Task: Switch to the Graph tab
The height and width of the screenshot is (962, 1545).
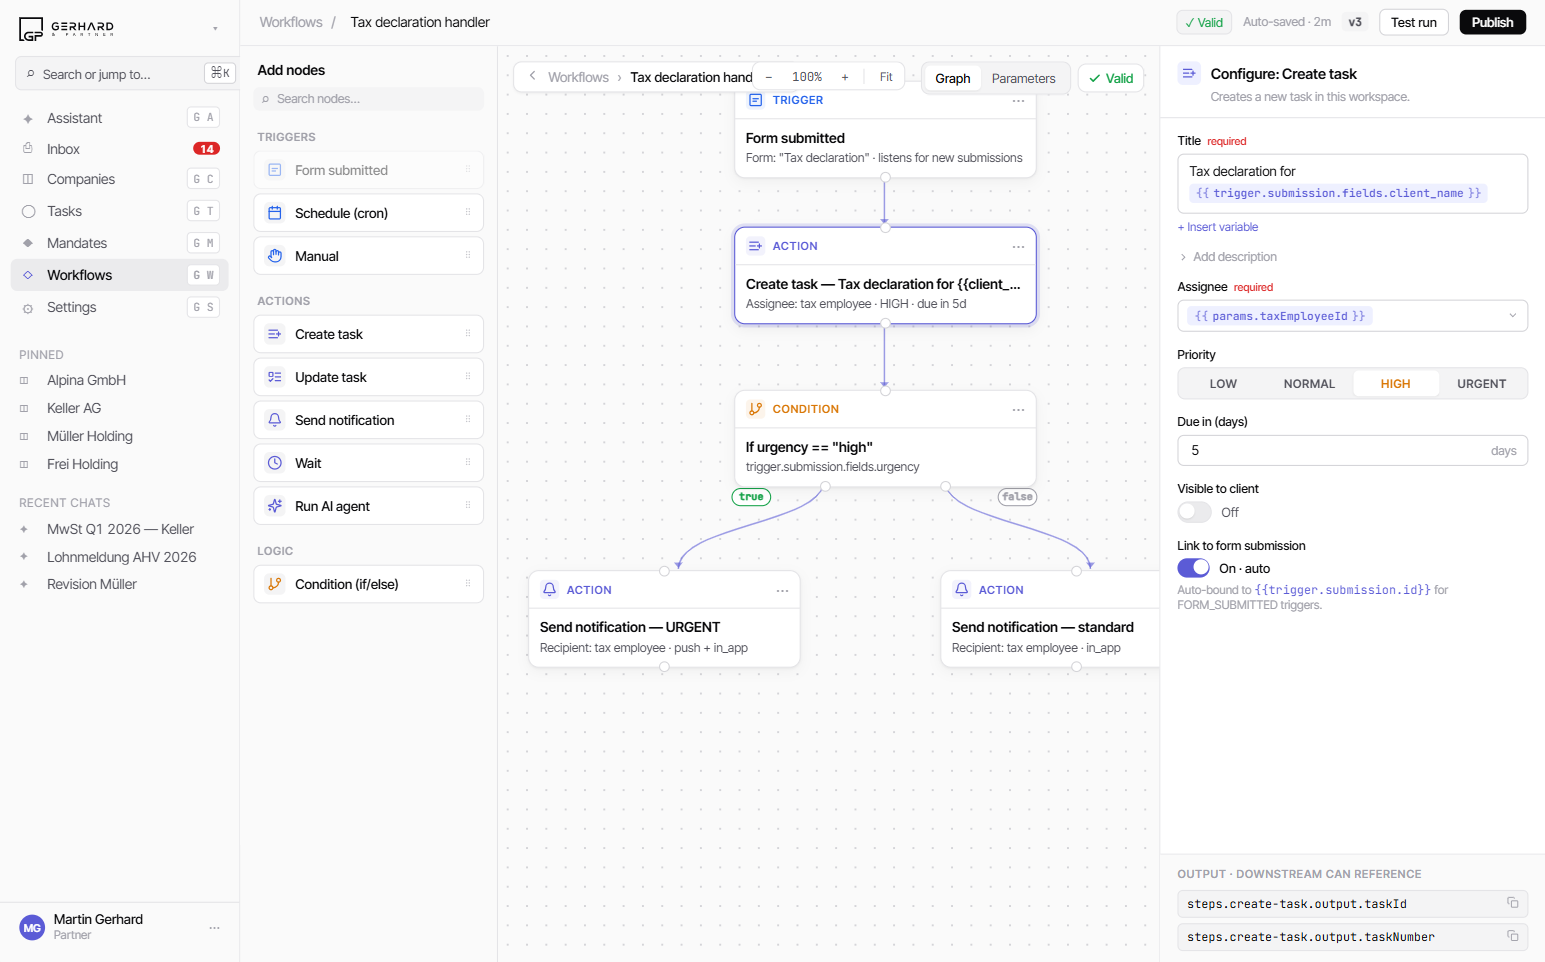Action: click(952, 78)
